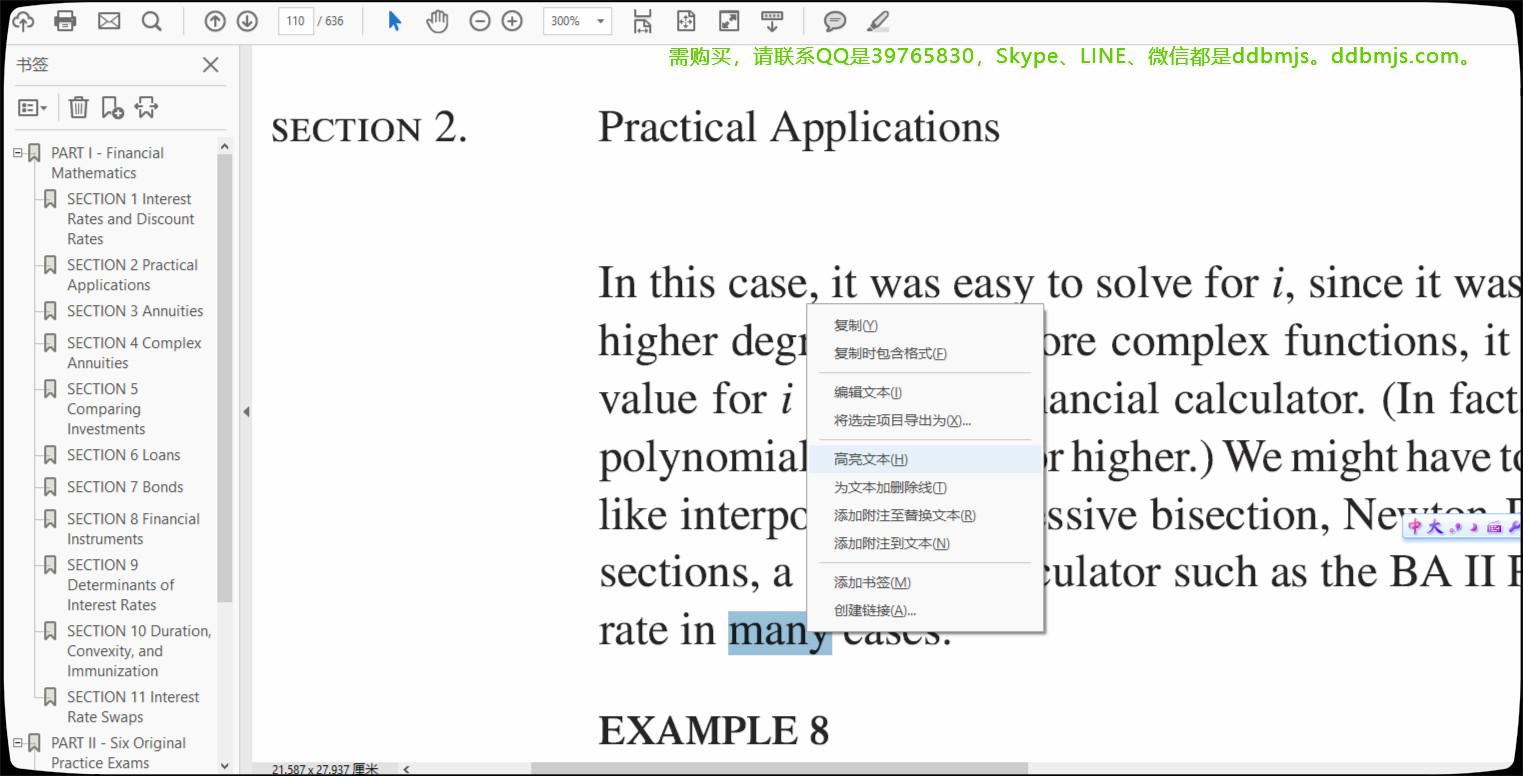1523x776 pixels.
Task: Select the highlight pen tool
Action: point(877,20)
